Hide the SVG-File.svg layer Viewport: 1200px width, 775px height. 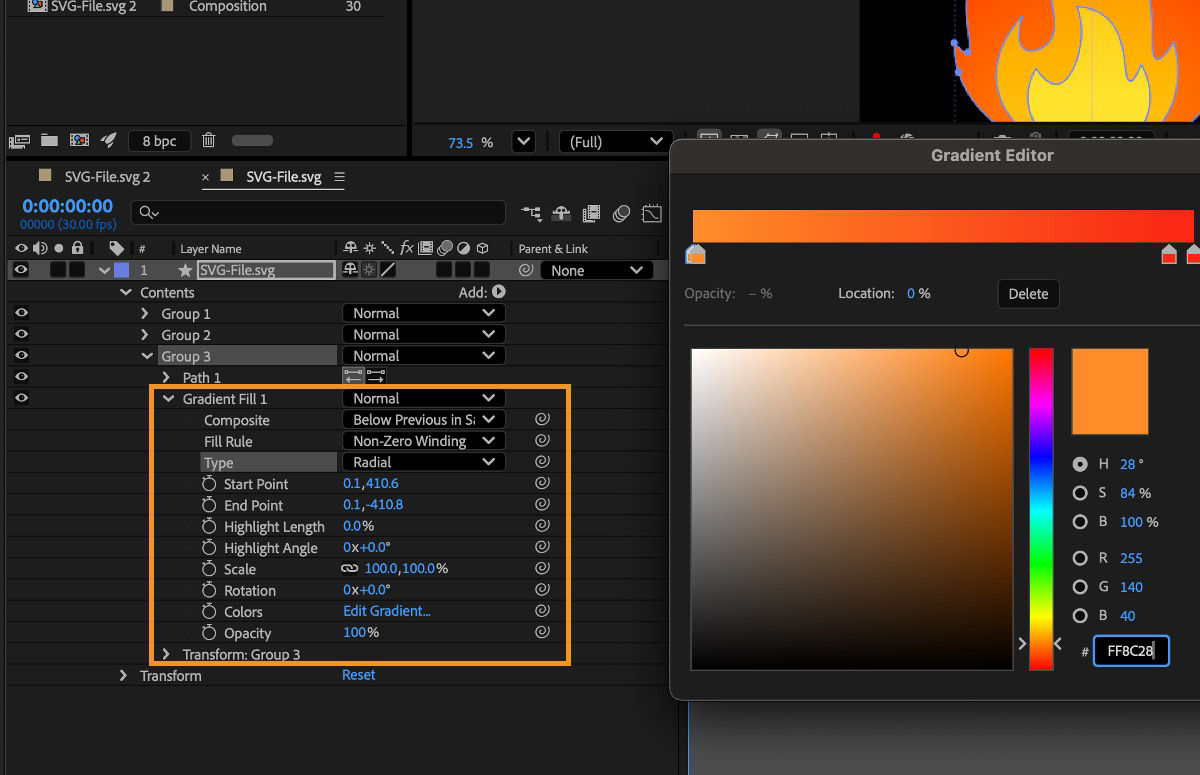pyautogui.click(x=22, y=269)
